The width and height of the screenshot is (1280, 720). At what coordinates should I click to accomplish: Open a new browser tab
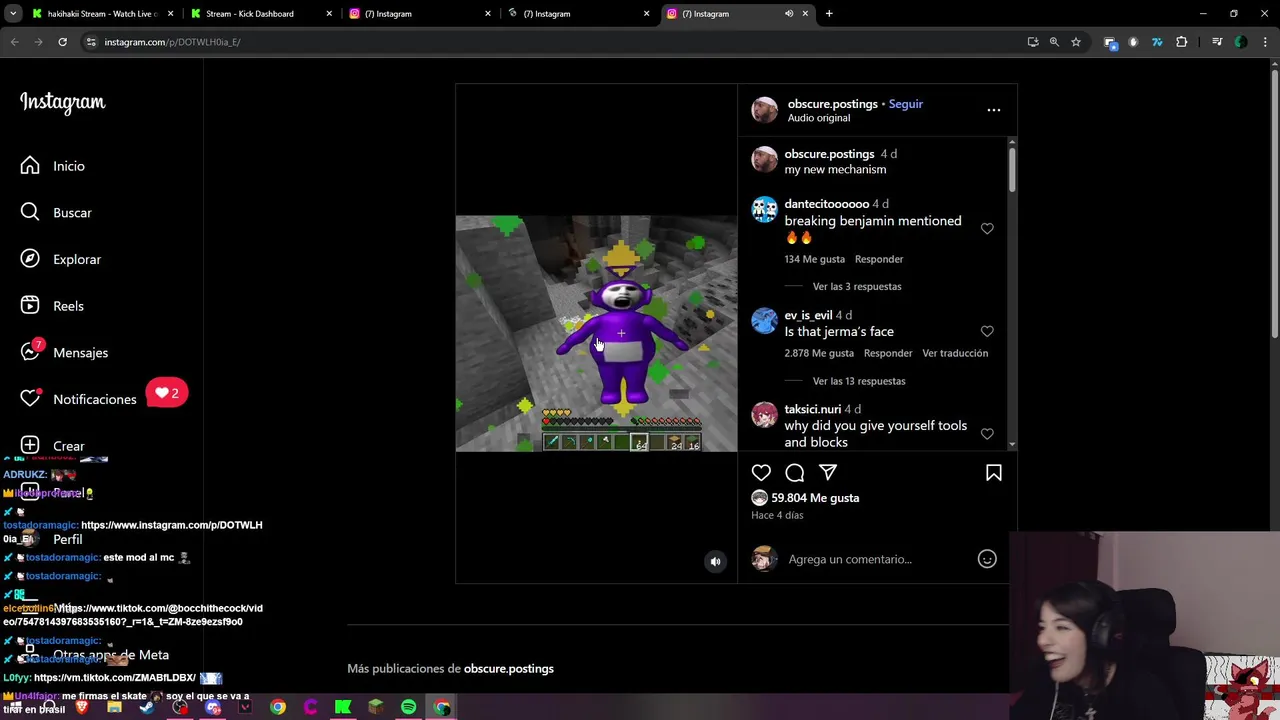pos(829,14)
